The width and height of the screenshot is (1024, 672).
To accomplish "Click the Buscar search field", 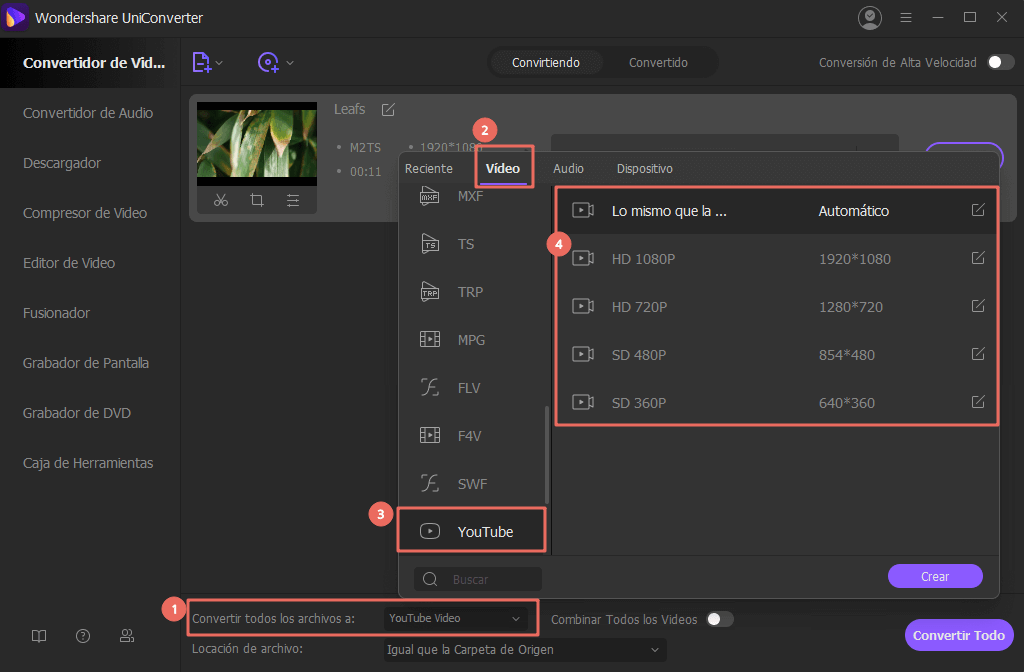I will (x=490, y=579).
